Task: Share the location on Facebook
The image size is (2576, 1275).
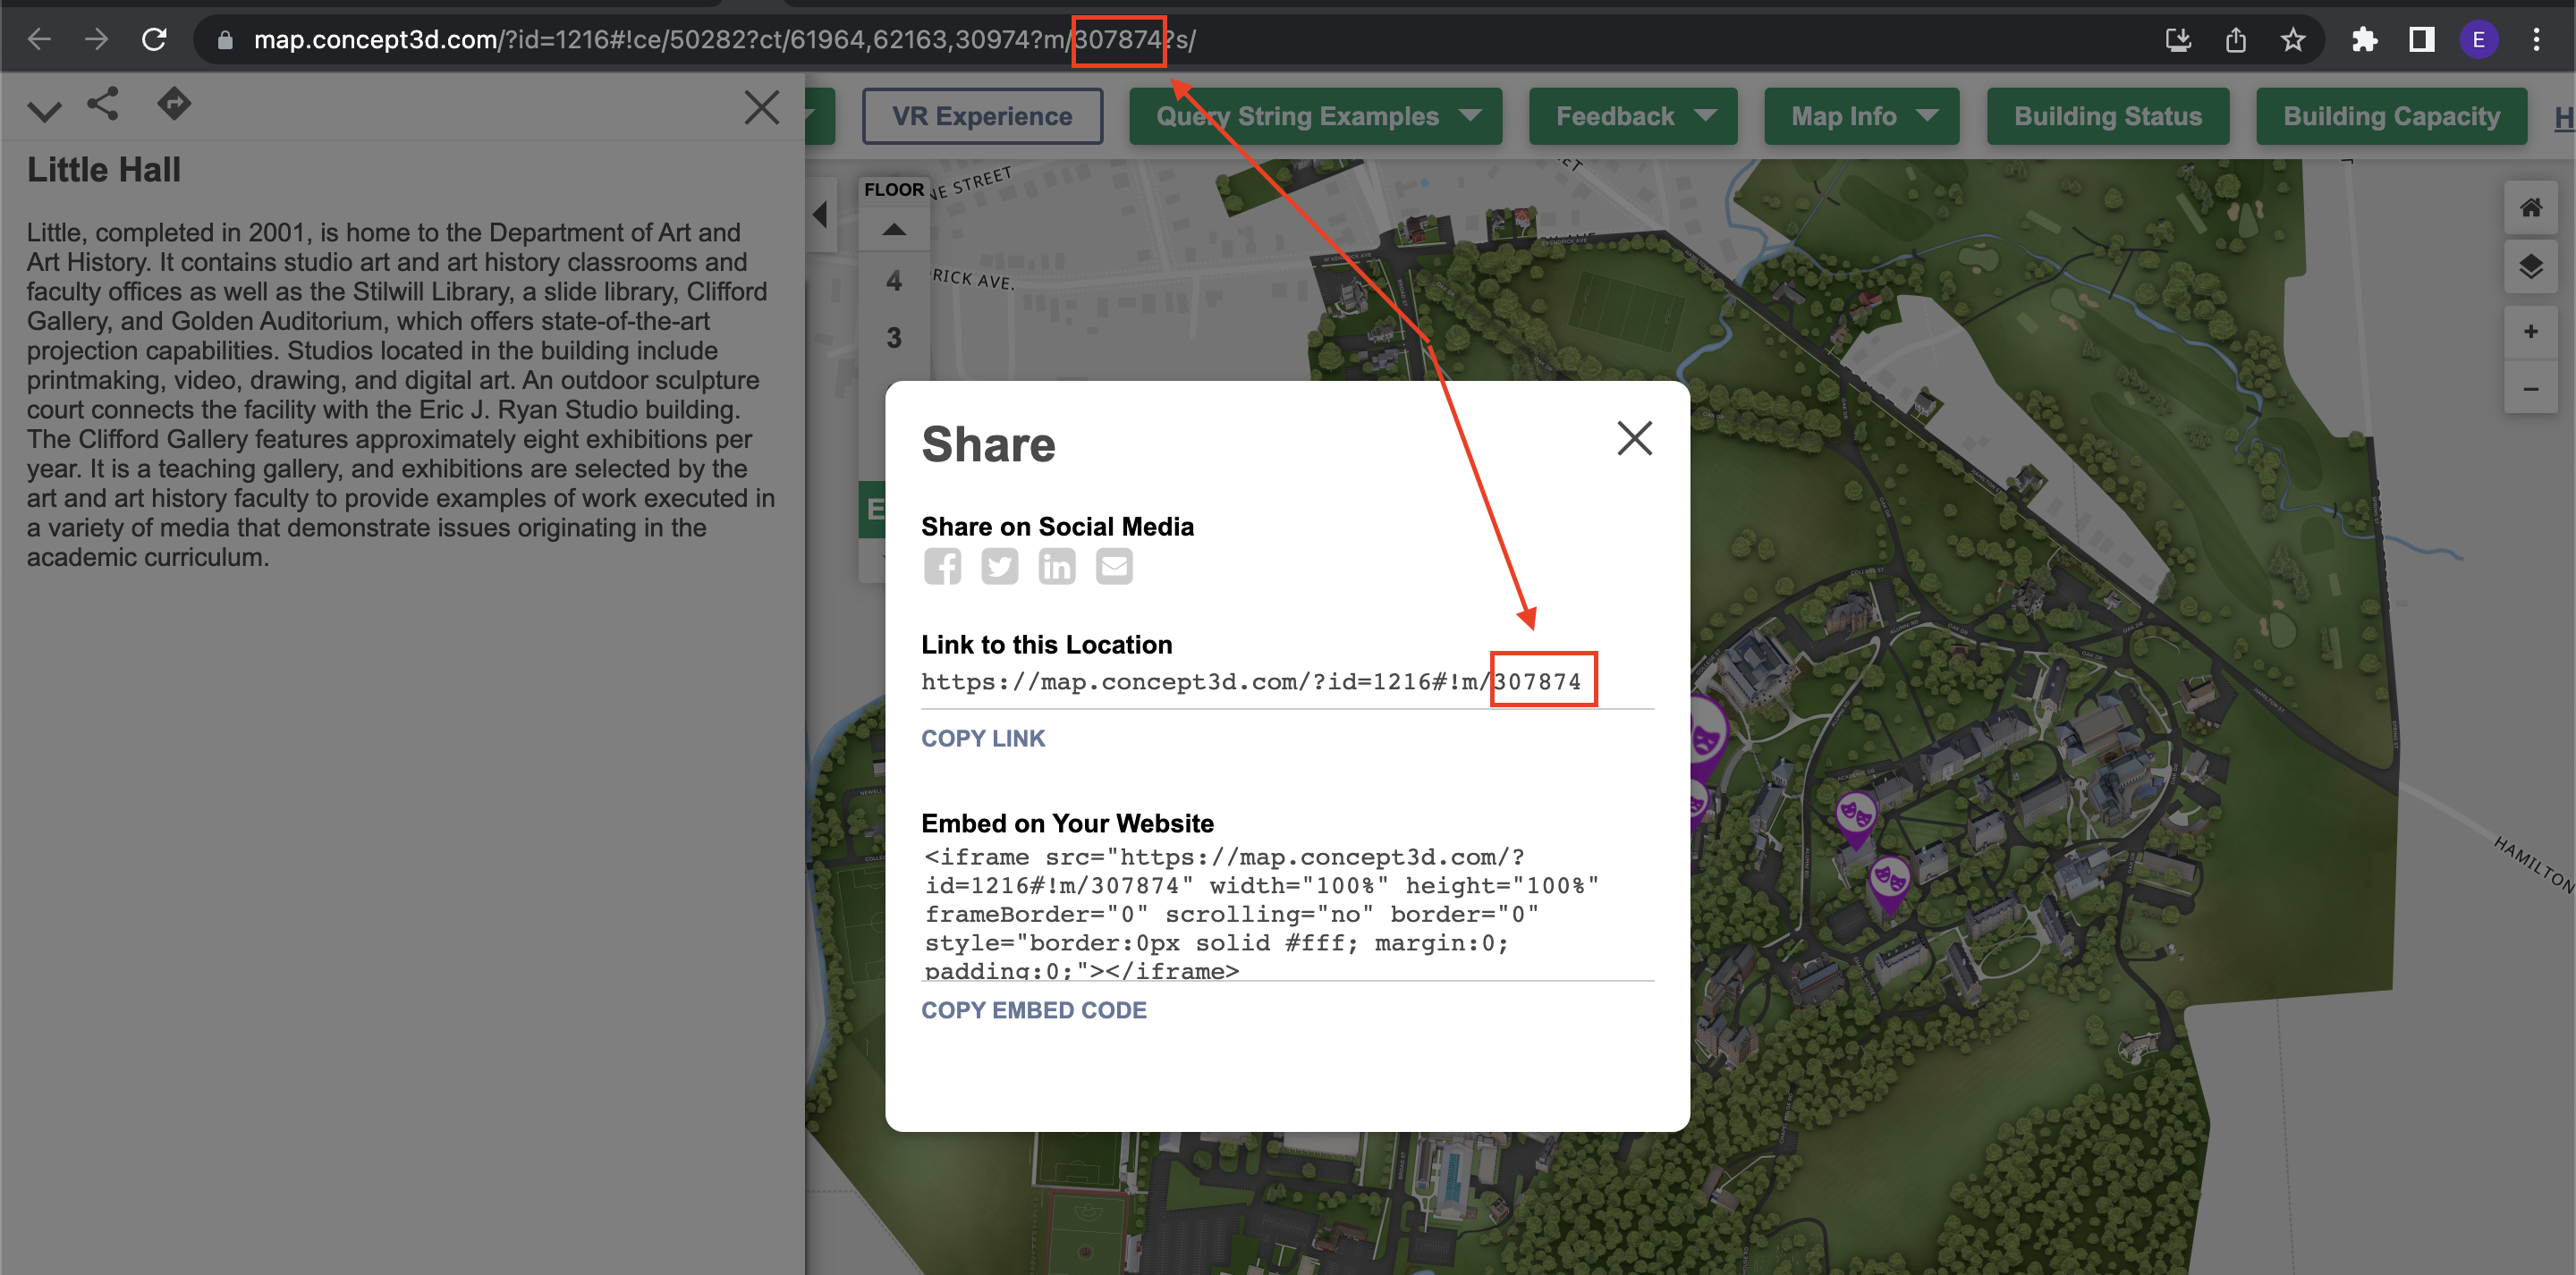Action: tap(942, 566)
